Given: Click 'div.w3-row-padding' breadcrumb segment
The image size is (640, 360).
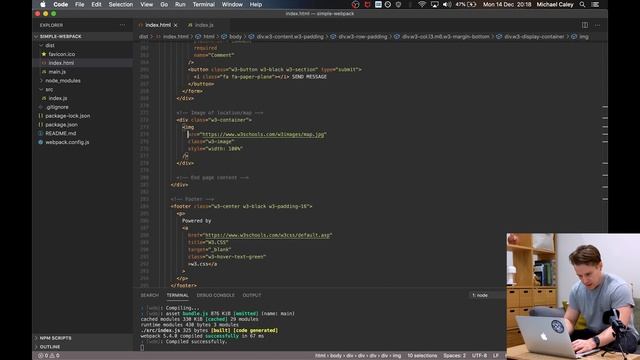Looking at the screenshot, I should click(363, 37).
